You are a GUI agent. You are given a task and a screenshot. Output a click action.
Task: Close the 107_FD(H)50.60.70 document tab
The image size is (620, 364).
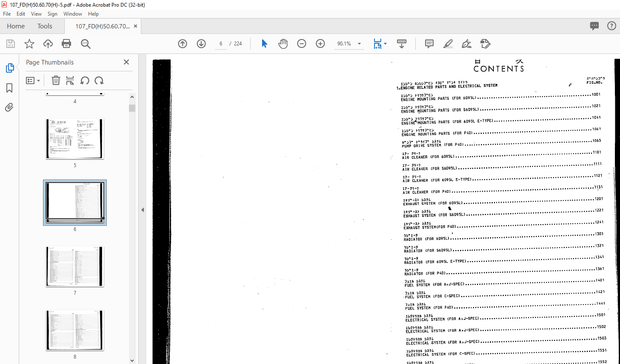click(x=135, y=26)
